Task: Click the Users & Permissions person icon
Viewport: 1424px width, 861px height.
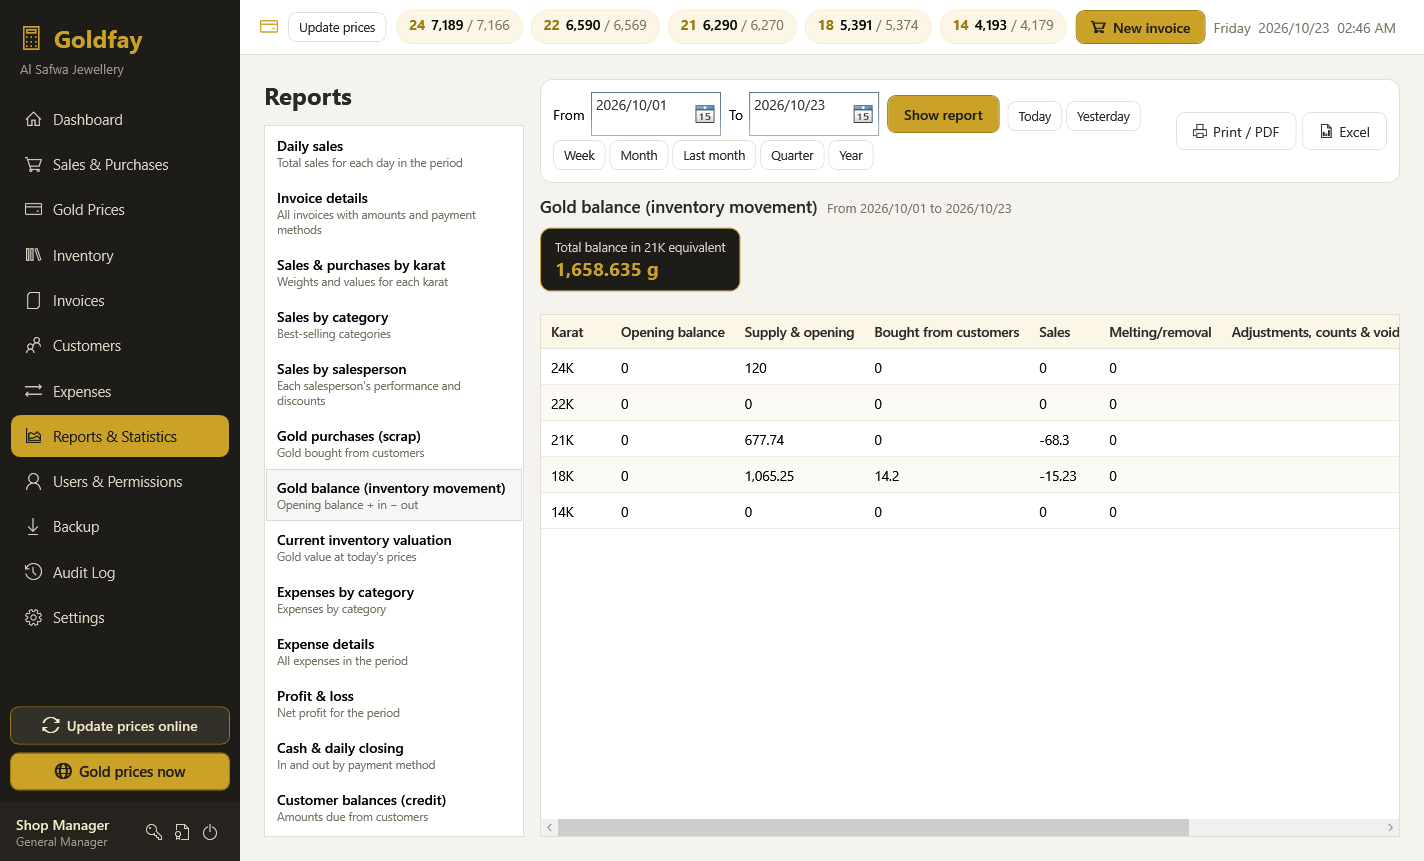Action: click(x=34, y=481)
